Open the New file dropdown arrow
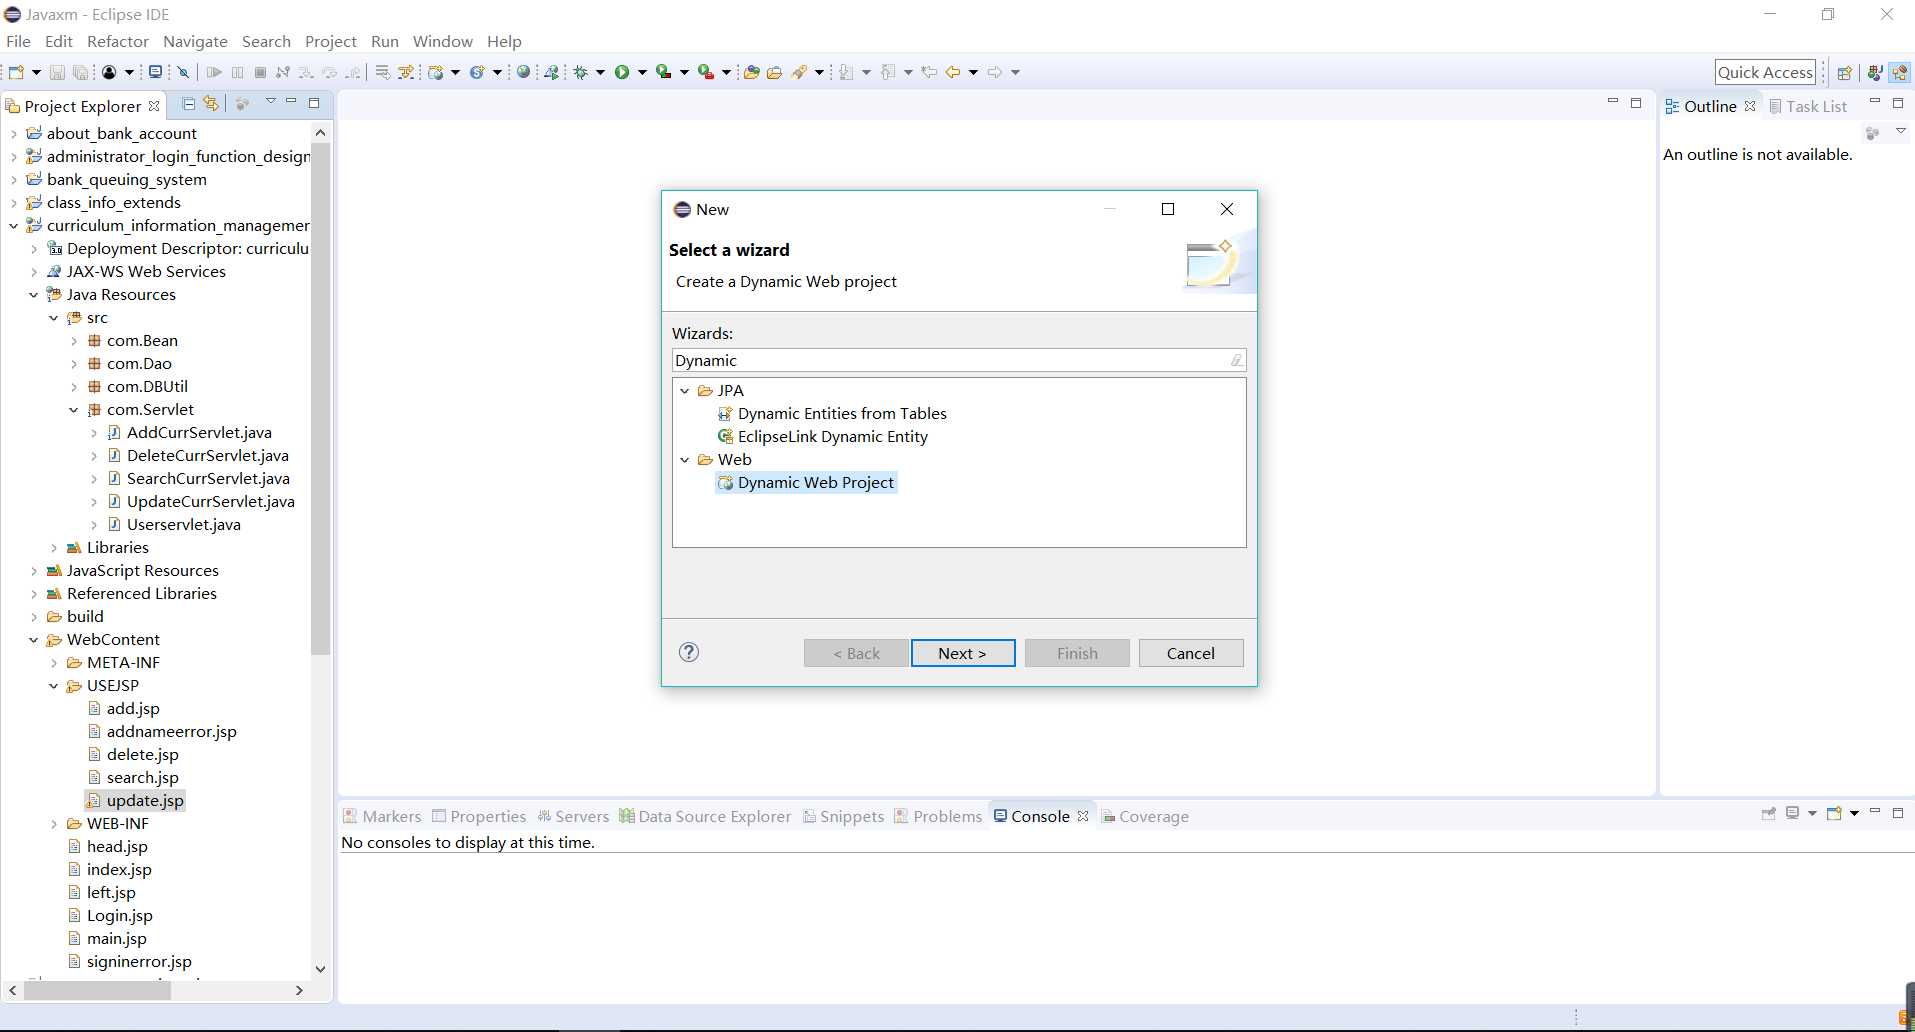 36,72
